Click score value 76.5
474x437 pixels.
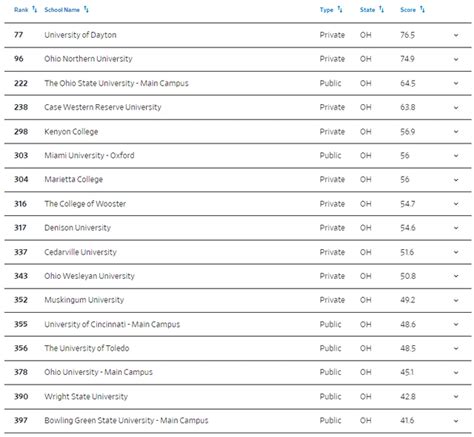(x=407, y=35)
